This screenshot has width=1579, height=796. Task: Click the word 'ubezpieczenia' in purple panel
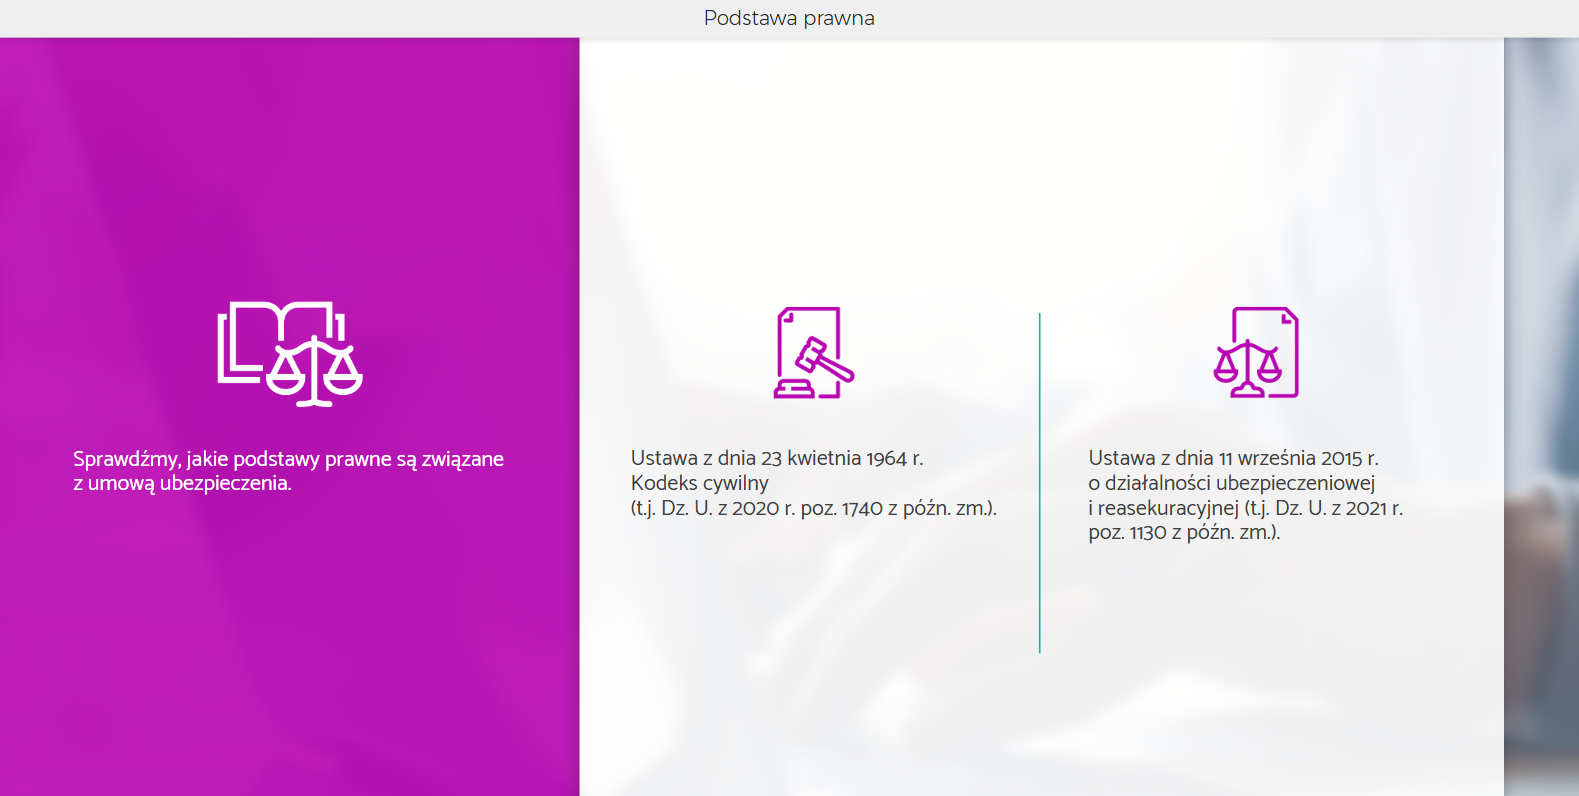[224, 484]
